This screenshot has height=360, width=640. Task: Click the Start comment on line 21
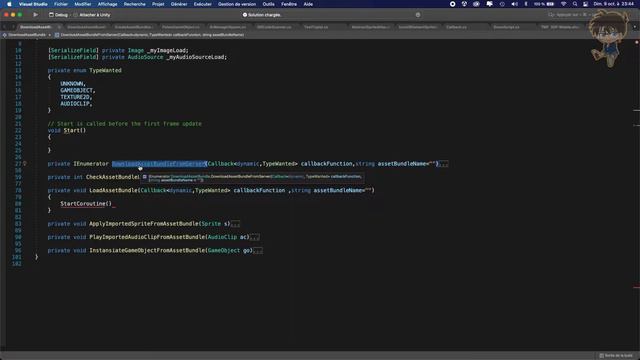pyautogui.click(x=124, y=124)
